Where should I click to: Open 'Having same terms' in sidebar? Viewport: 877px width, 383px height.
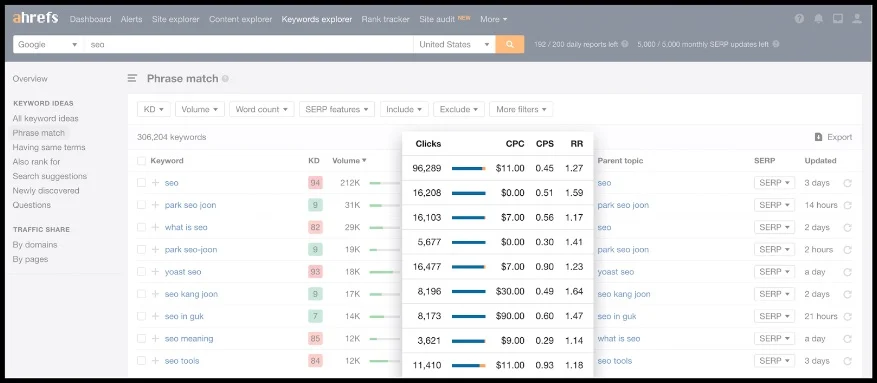tap(49, 147)
